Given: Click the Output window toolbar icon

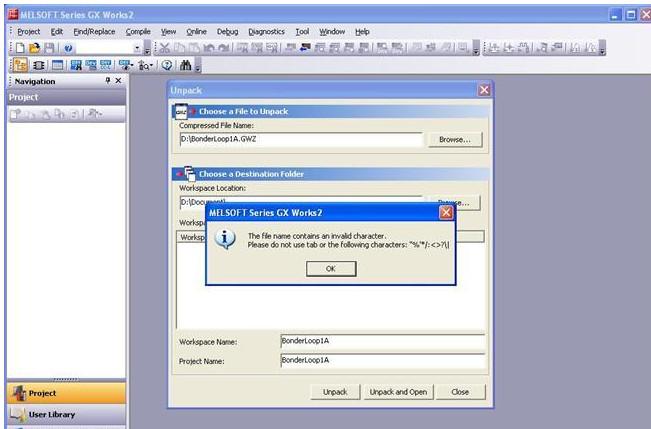Looking at the screenshot, I should click(x=57, y=65).
